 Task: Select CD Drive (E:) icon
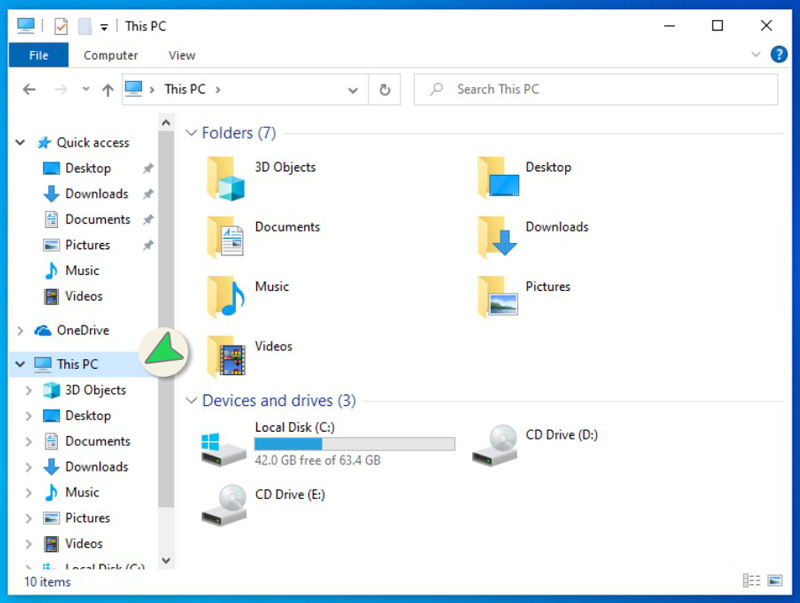pyautogui.click(x=222, y=504)
